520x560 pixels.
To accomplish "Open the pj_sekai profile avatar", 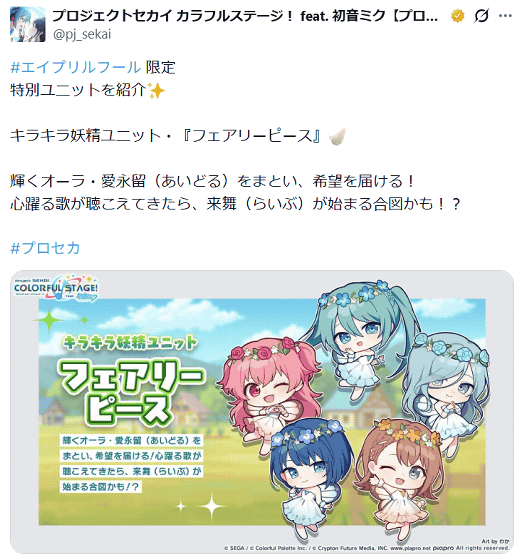I will click(28, 24).
